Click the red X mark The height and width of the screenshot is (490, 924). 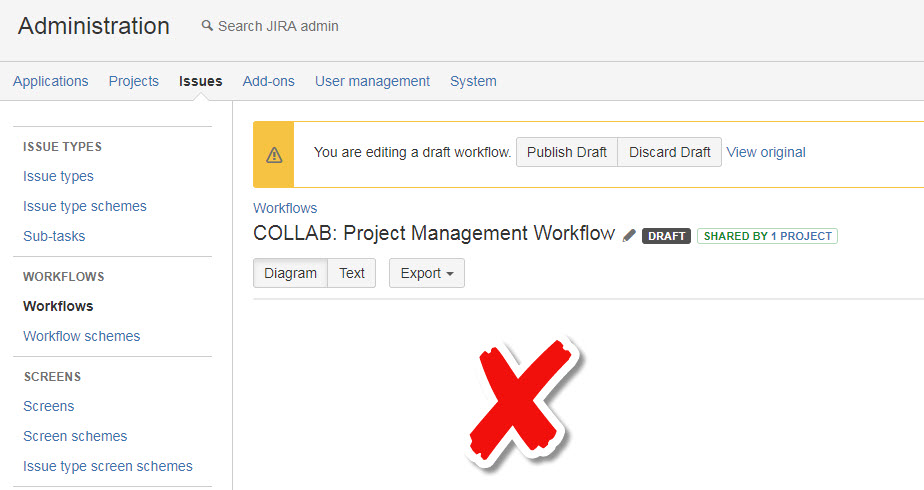tap(522, 404)
